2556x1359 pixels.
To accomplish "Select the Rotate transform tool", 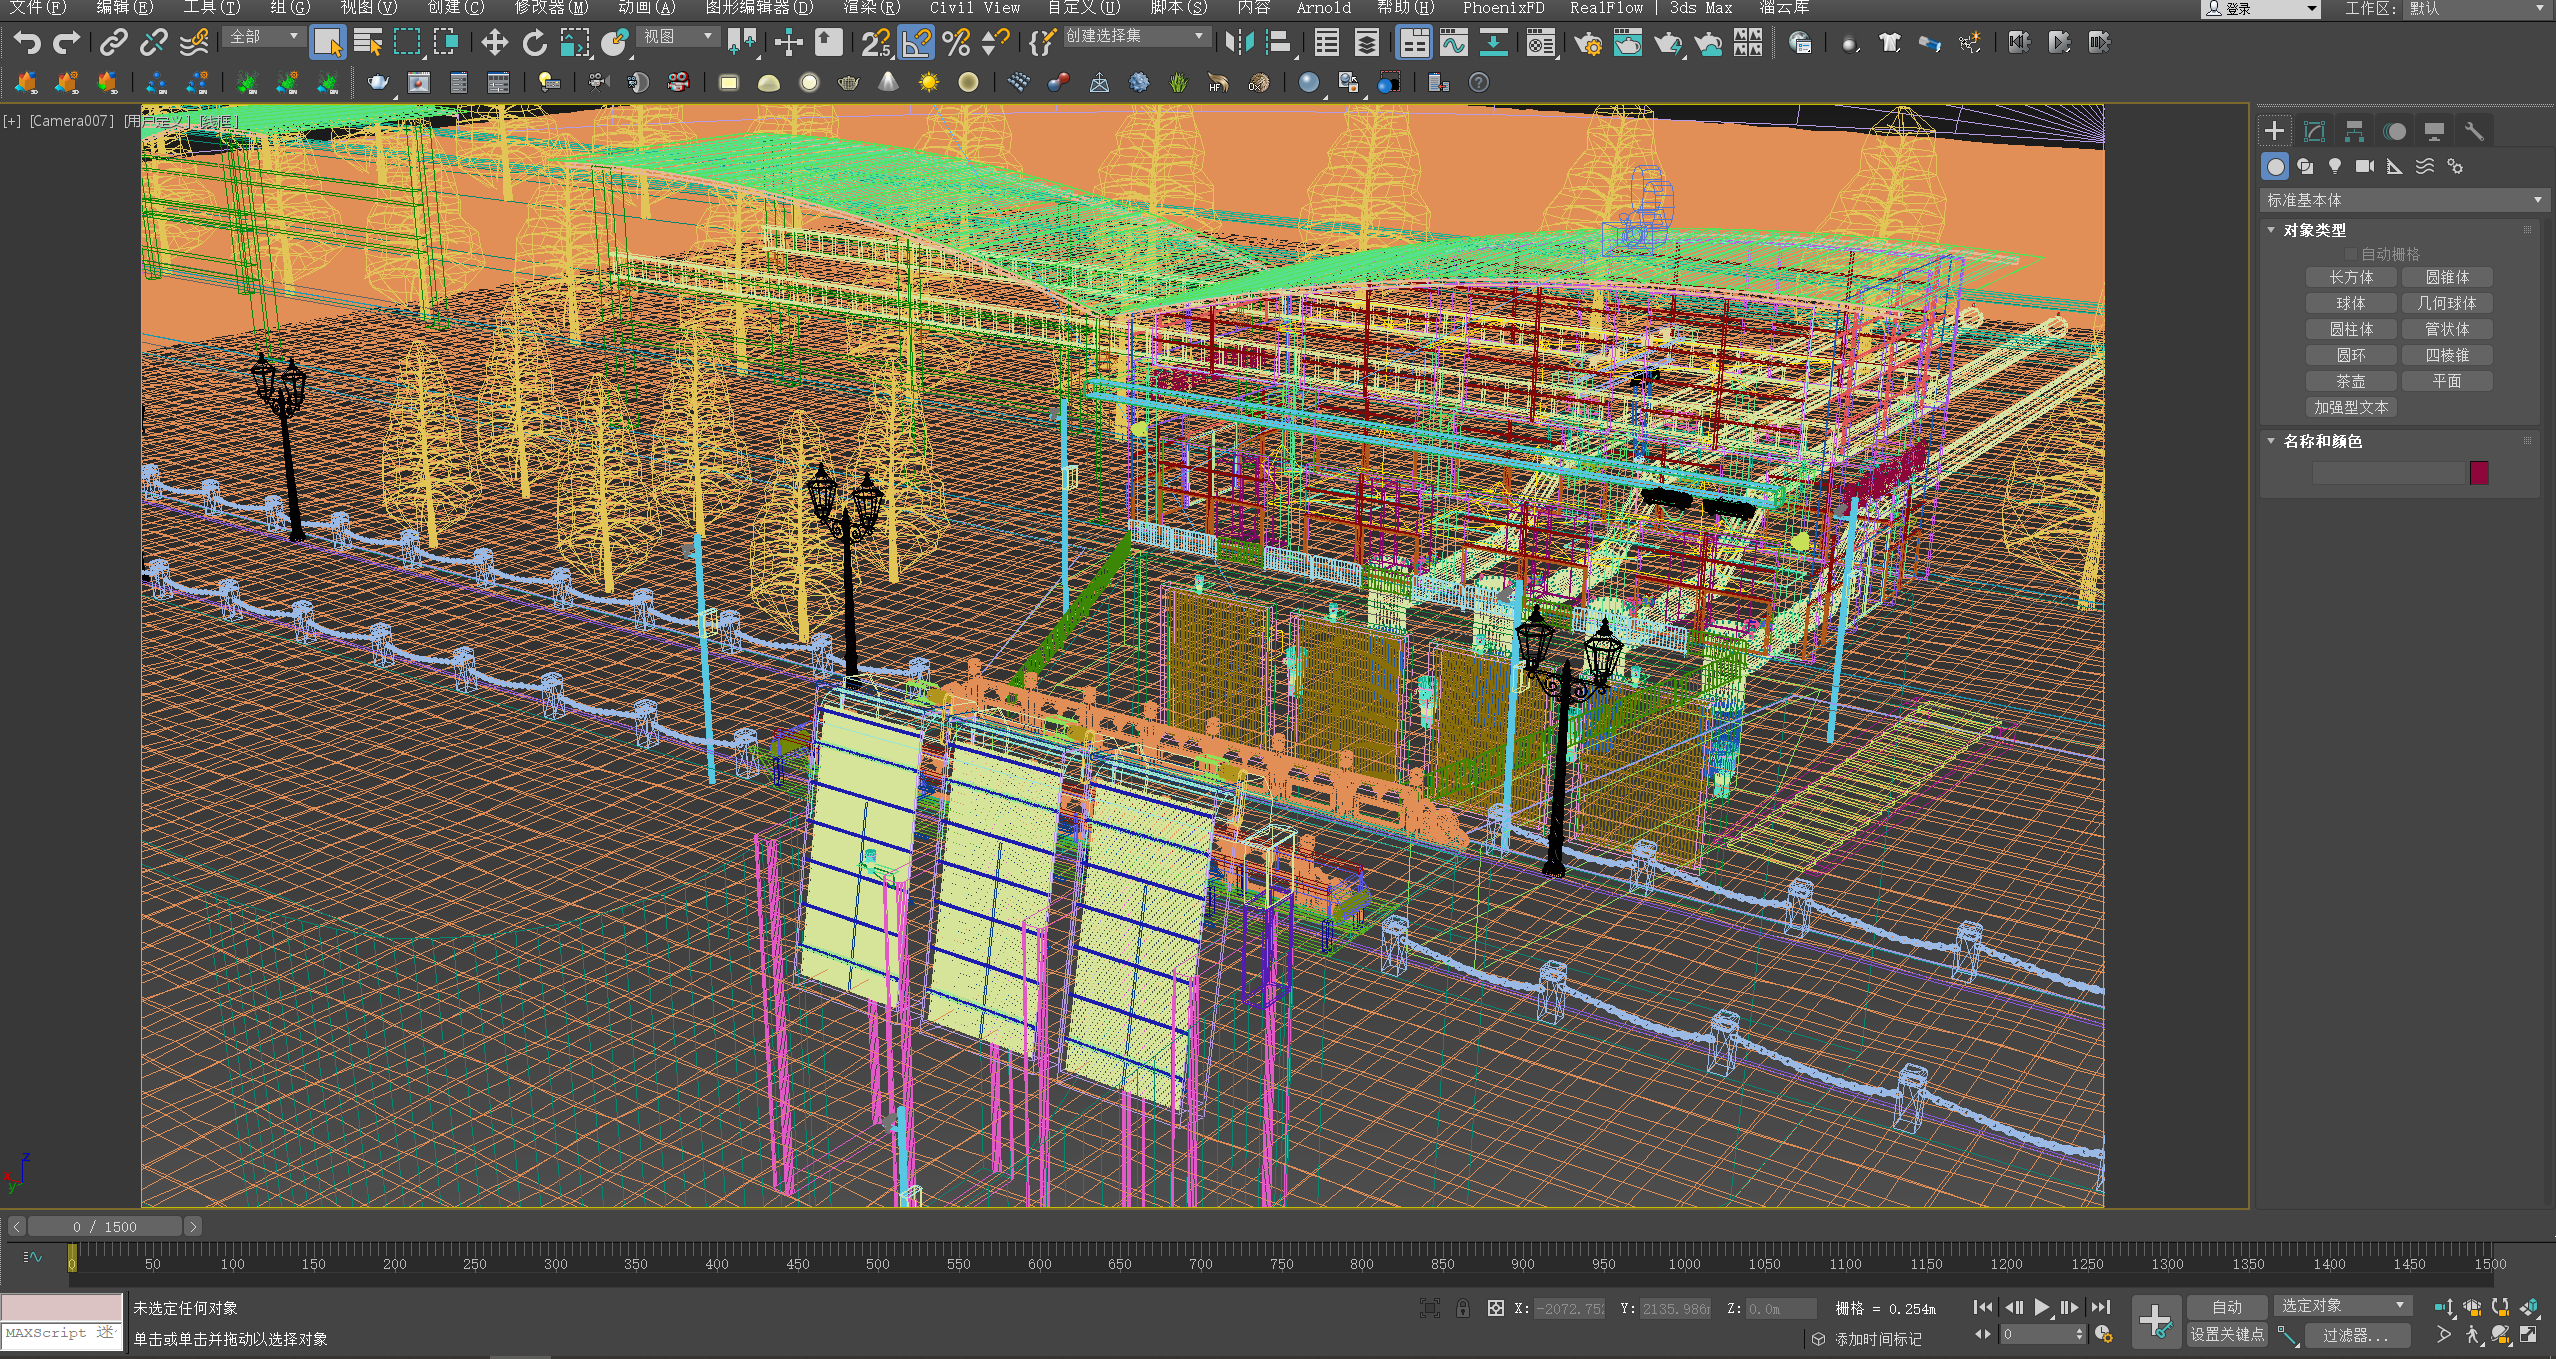I will click(534, 43).
